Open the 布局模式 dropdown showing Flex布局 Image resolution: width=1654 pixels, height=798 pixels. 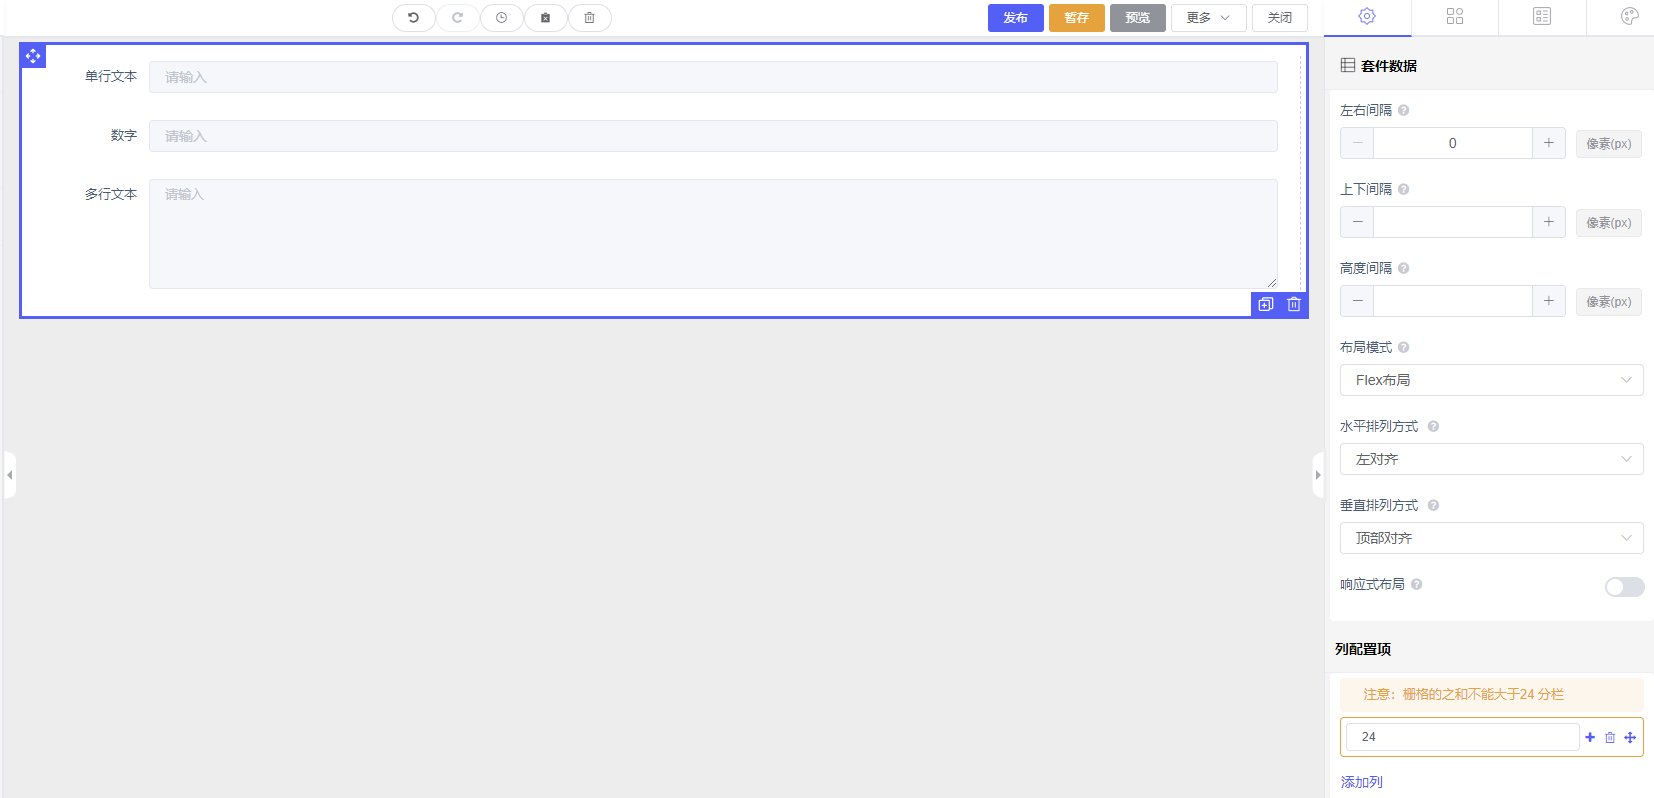(x=1490, y=380)
